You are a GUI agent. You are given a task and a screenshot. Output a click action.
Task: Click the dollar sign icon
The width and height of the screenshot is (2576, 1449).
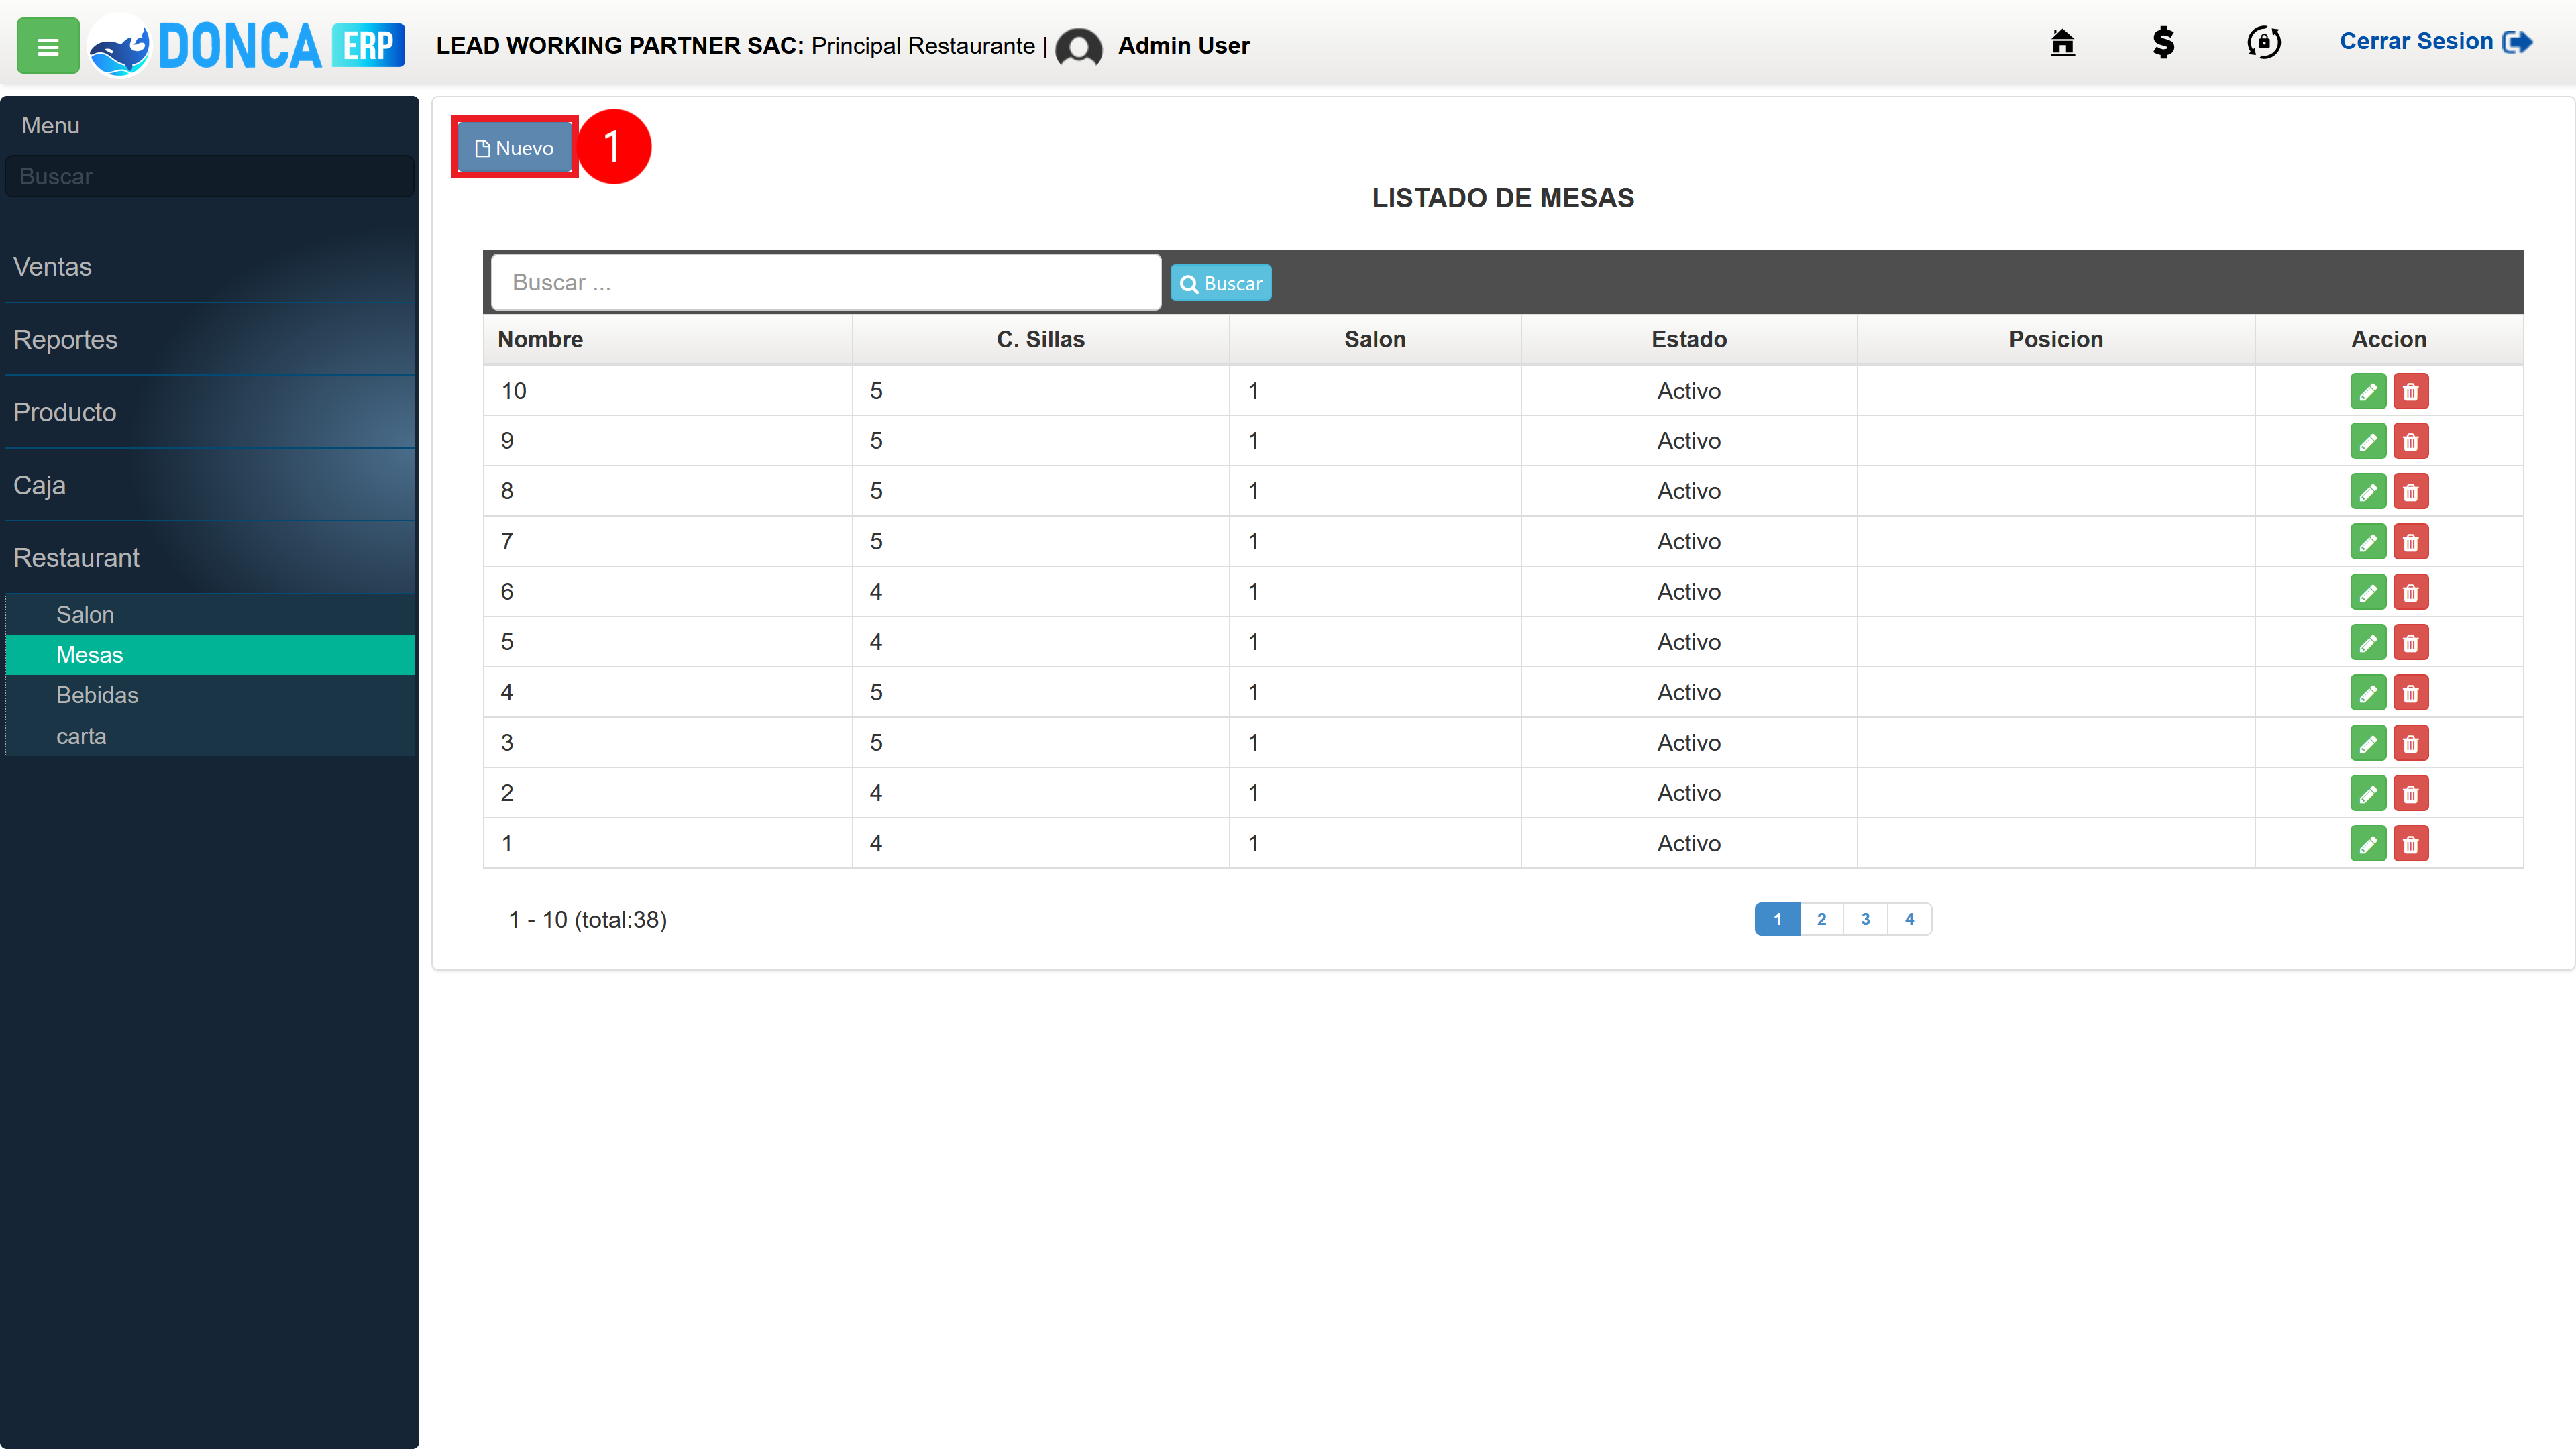pos(2163,42)
